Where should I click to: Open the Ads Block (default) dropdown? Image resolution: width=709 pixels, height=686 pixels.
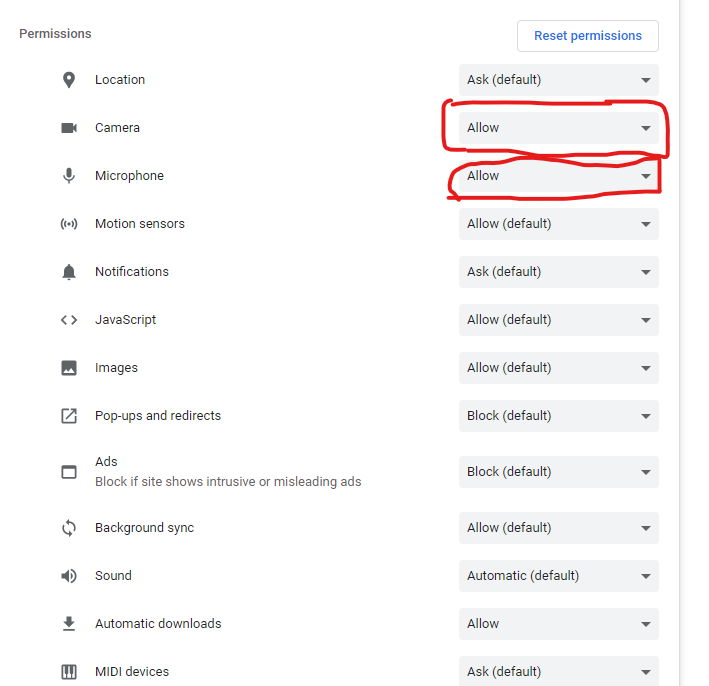tap(558, 472)
